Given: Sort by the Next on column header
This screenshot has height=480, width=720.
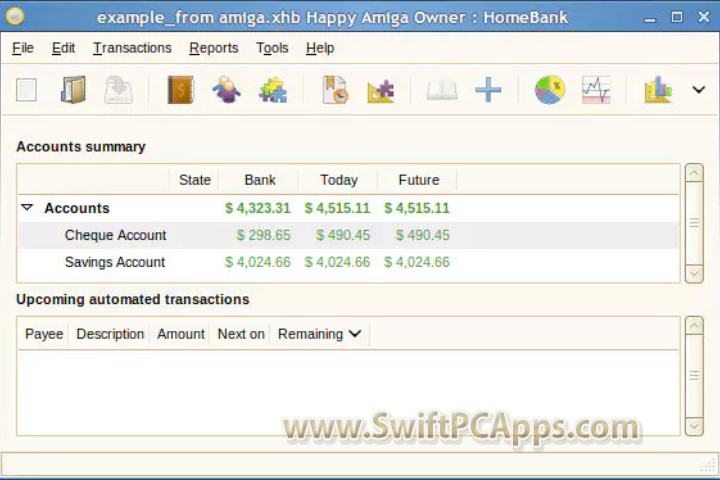Looking at the screenshot, I should pos(241,333).
